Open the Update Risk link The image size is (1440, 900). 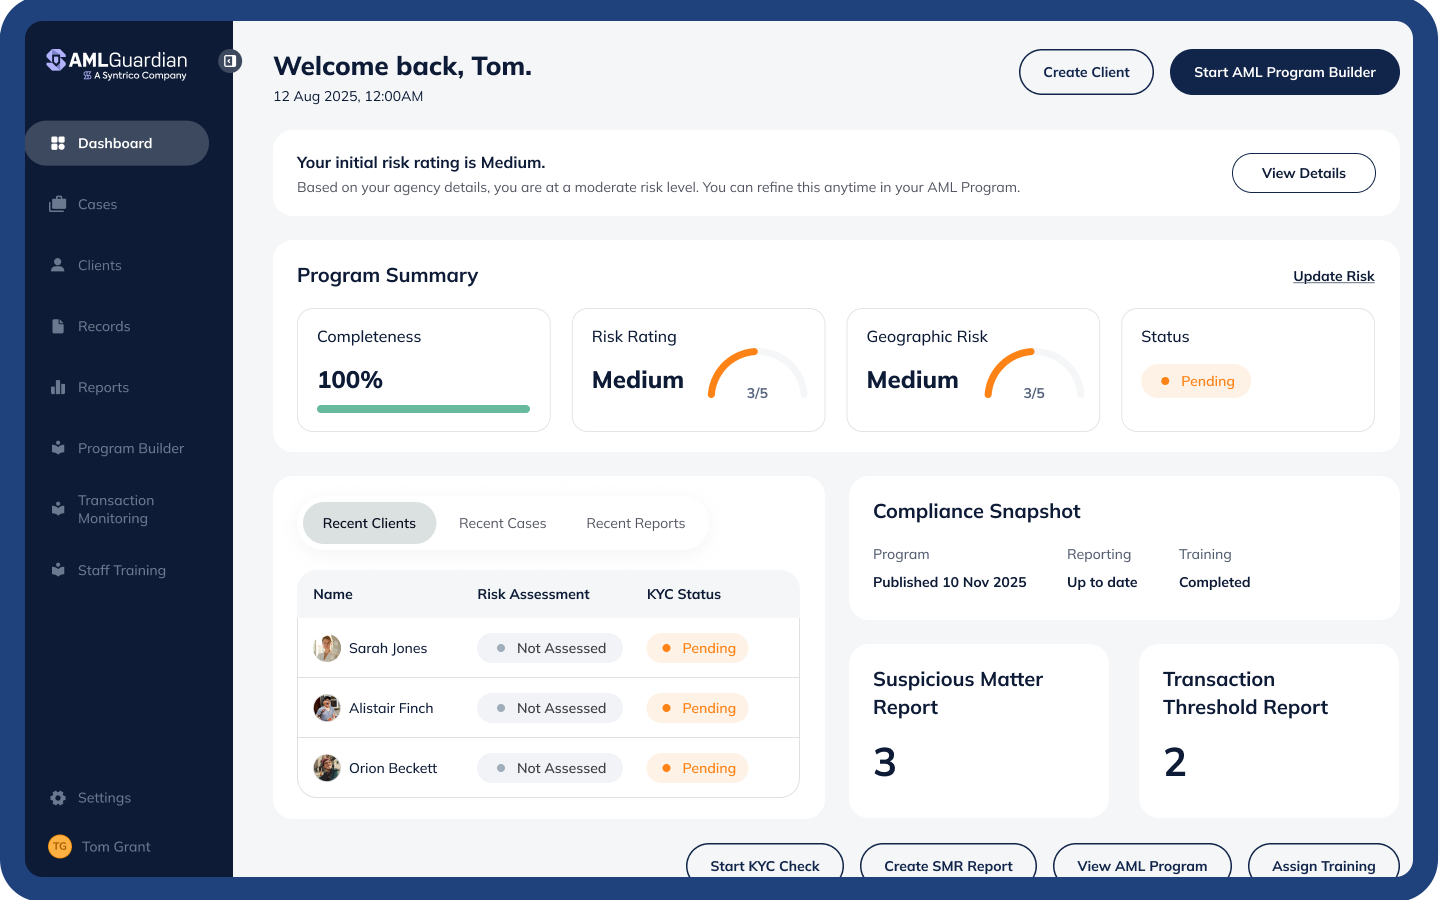[1333, 276]
